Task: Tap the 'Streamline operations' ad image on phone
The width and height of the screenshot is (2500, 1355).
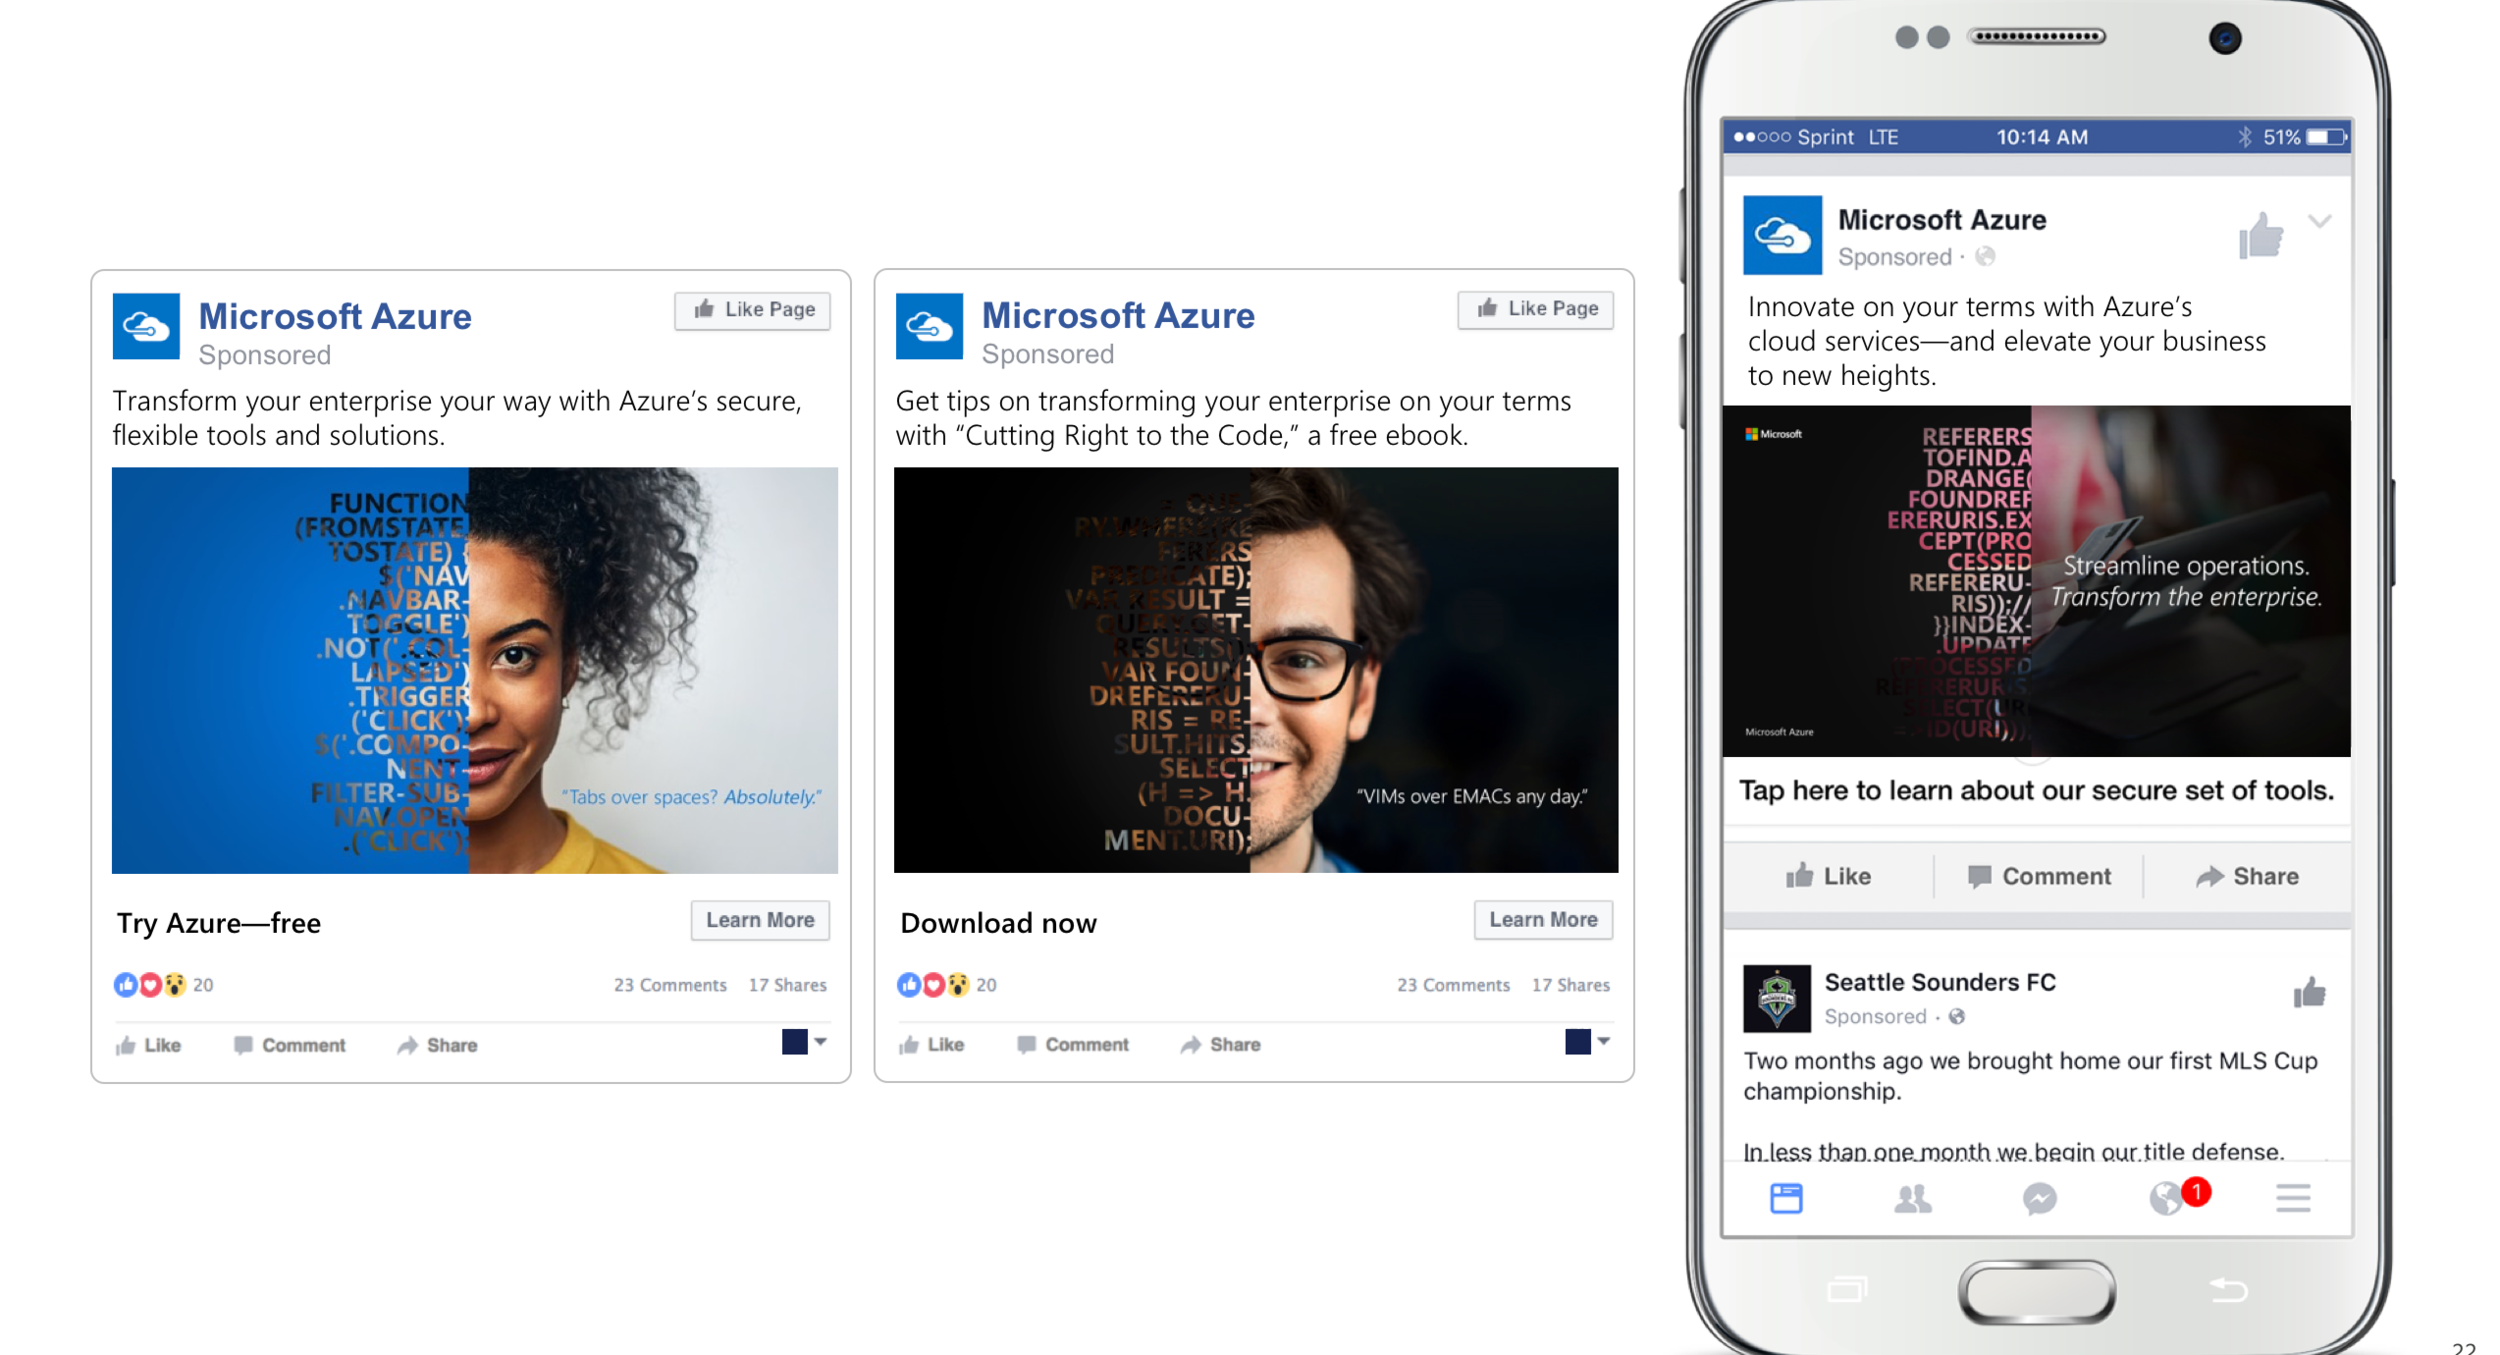Action: (x=2036, y=581)
